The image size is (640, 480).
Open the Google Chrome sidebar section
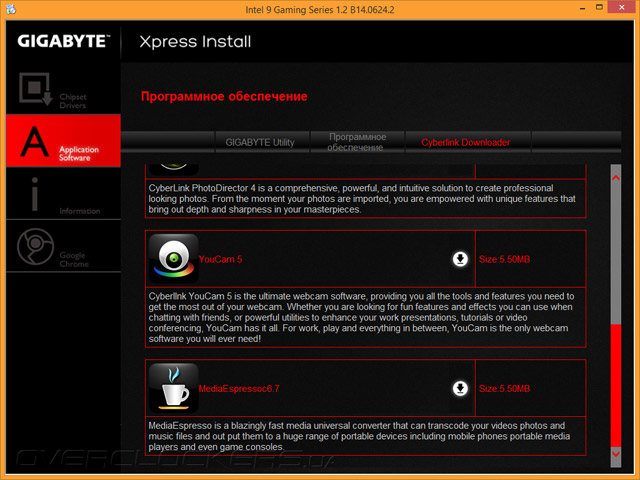point(63,246)
